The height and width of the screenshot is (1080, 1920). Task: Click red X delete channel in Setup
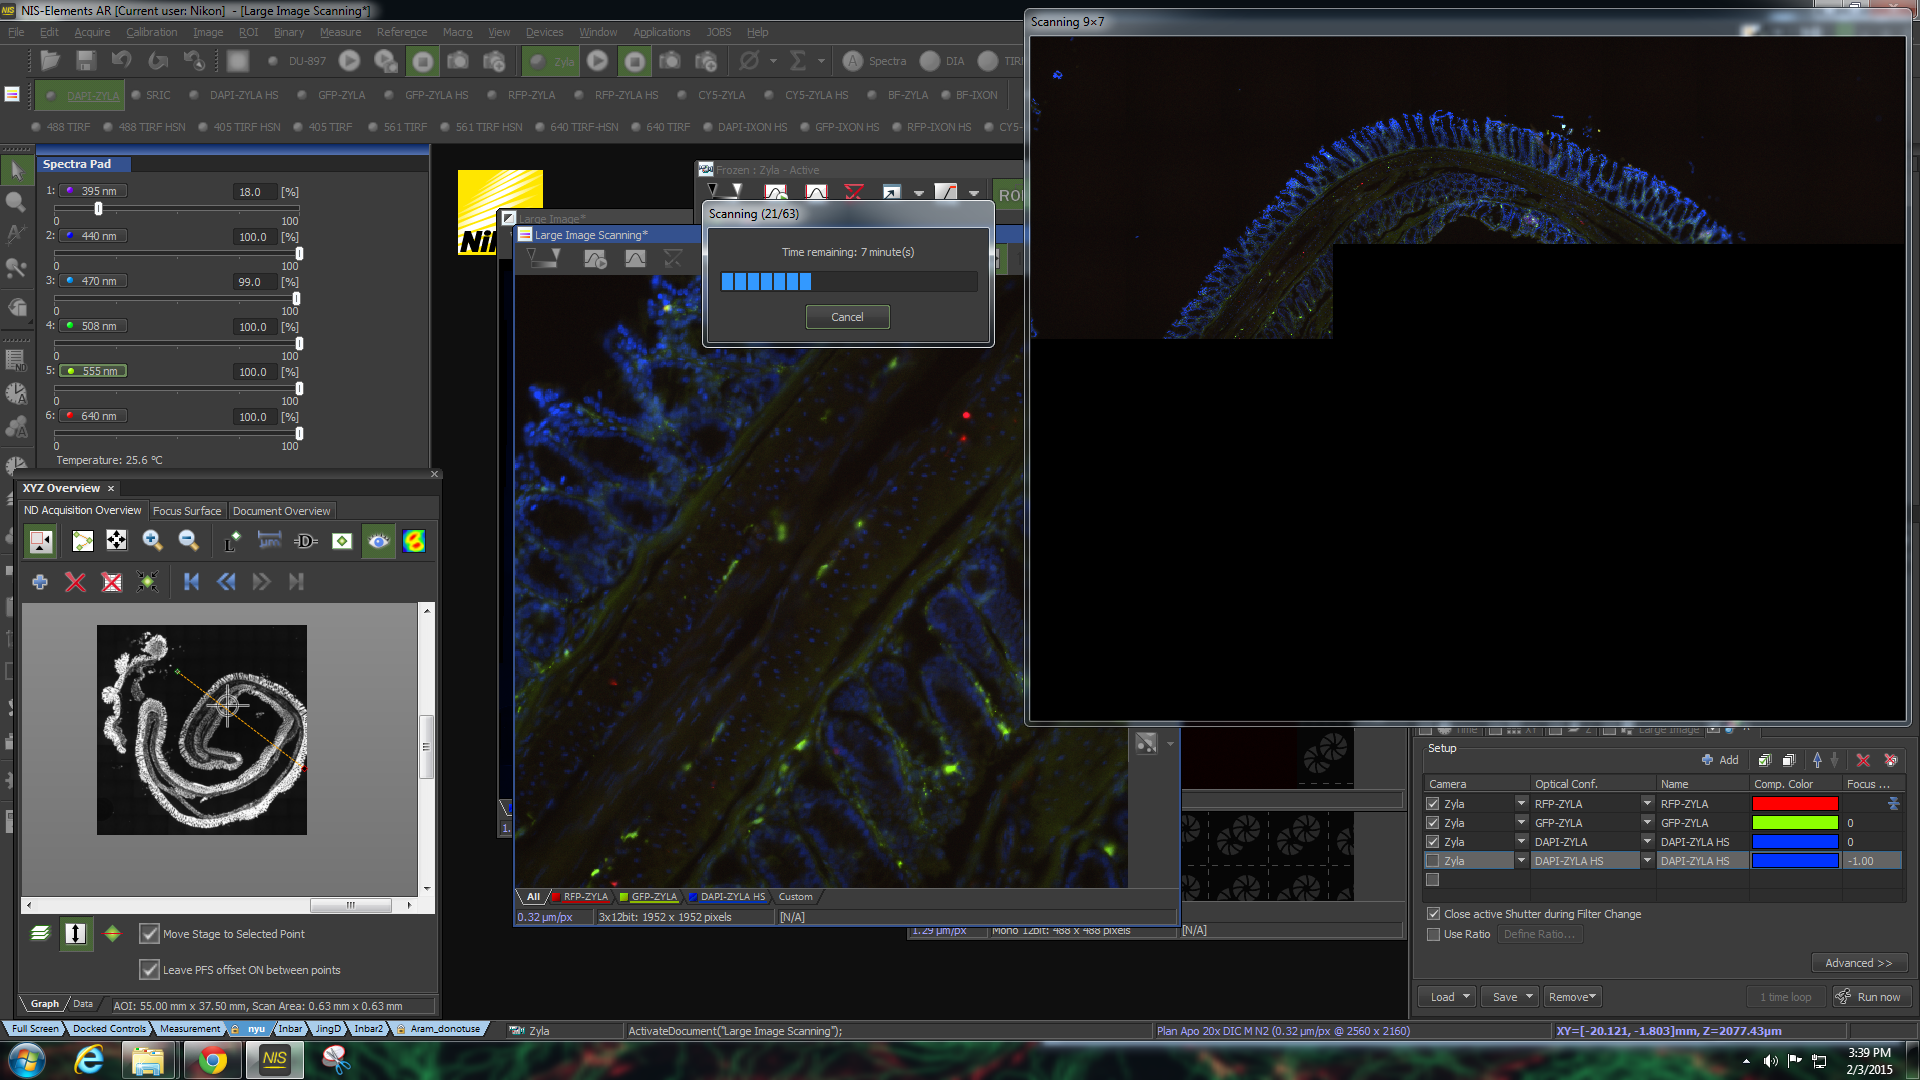pos(1862,760)
